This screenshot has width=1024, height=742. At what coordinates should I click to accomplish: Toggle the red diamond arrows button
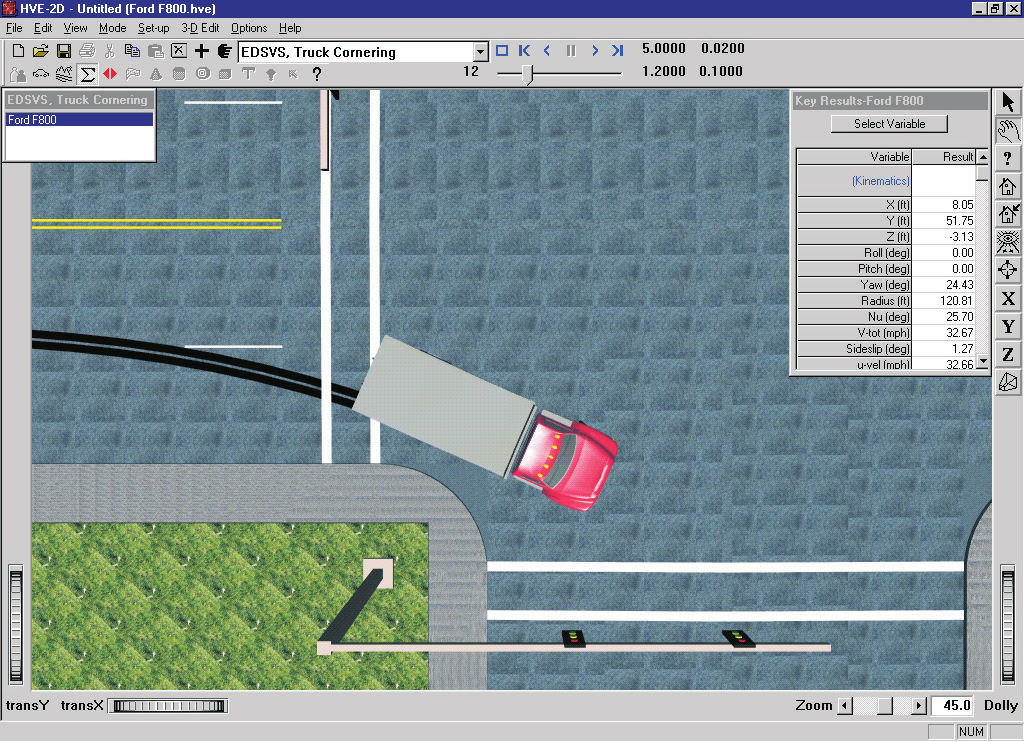click(x=110, y=74)
